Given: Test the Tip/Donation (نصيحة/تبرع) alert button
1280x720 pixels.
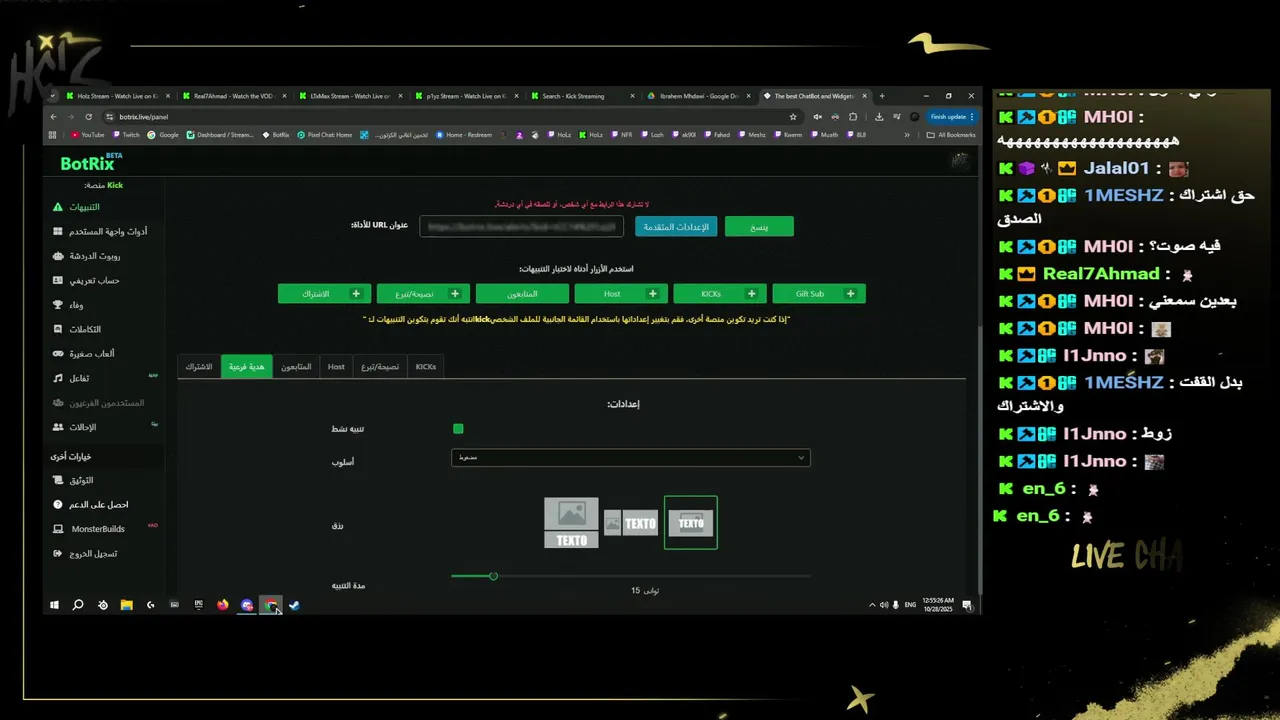Looking at the screenshot, I should [423, 294].
